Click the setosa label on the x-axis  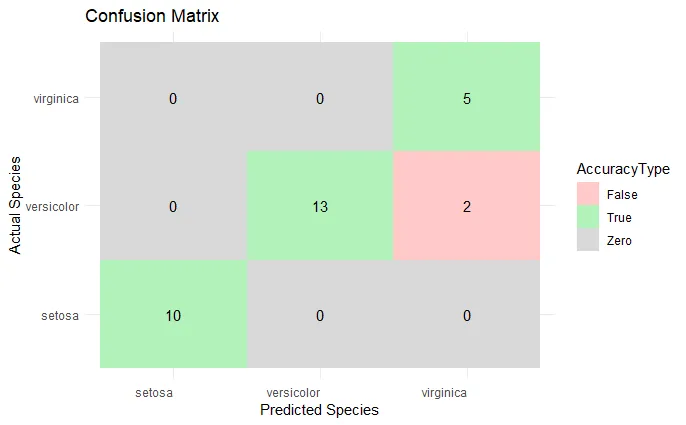(x=154, y=392)
